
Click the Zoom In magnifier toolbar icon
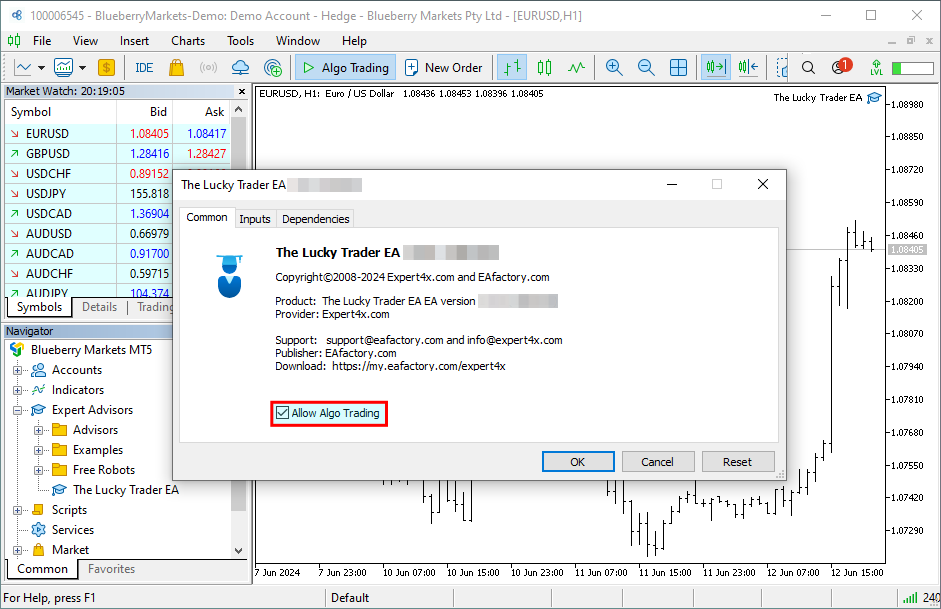coord(614,68)
